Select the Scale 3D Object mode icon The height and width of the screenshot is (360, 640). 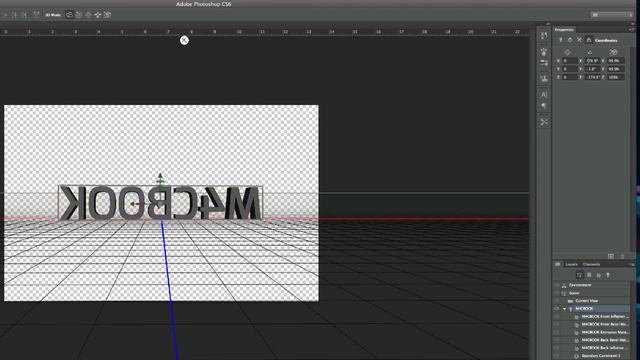coord(107,15)
